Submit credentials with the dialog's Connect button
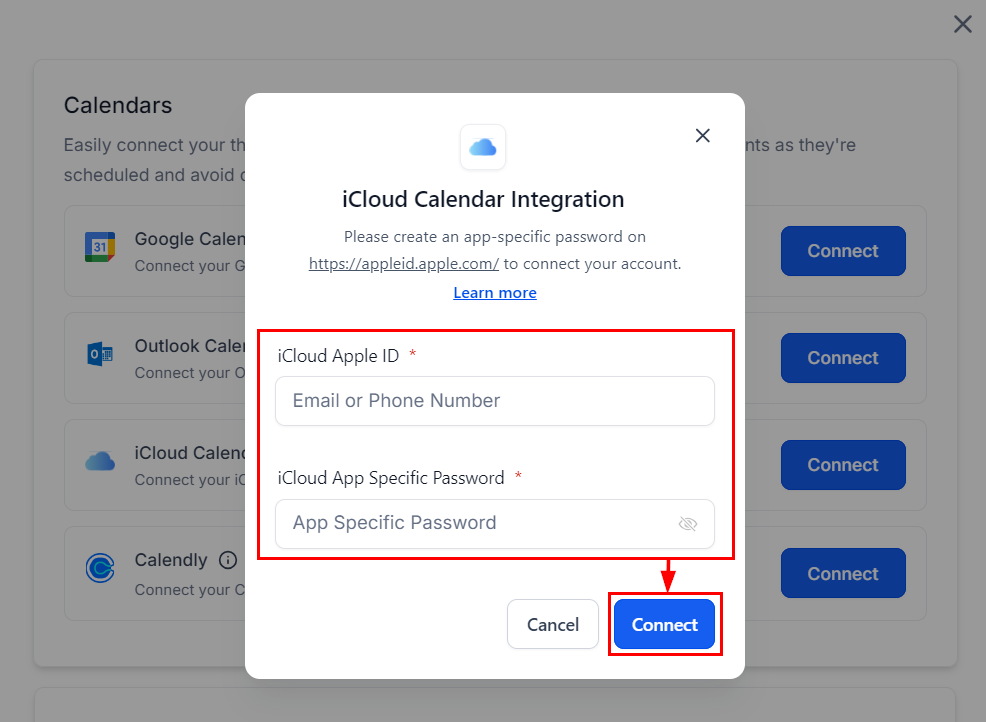 (664, 625)
